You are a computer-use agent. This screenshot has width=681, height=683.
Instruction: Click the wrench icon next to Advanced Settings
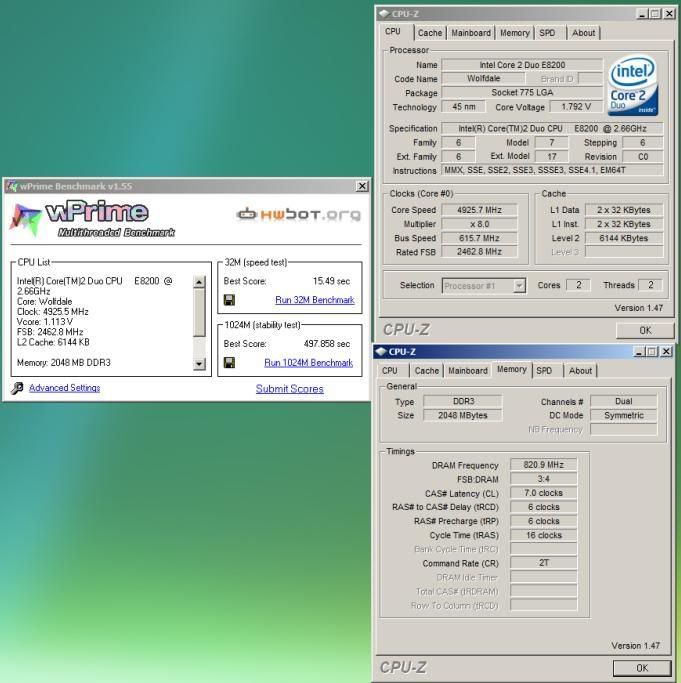click(x=17, y=388)
